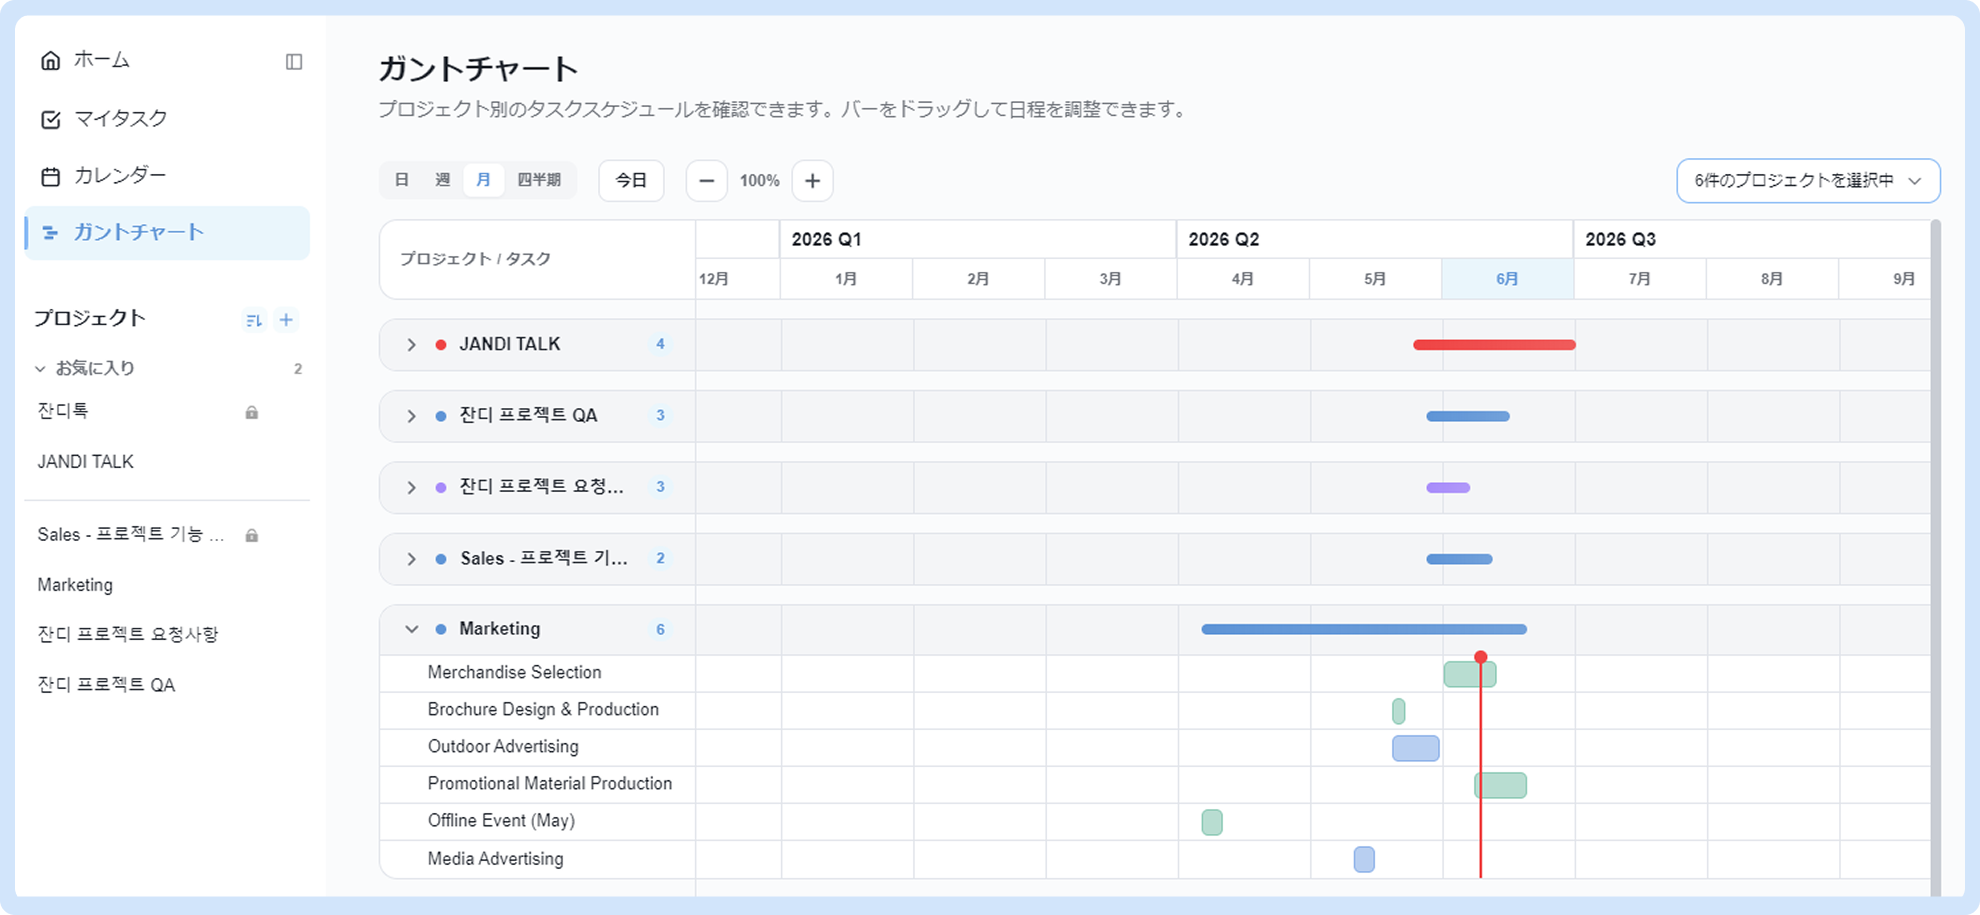Switch to 日 view

[x=402, y=180]
